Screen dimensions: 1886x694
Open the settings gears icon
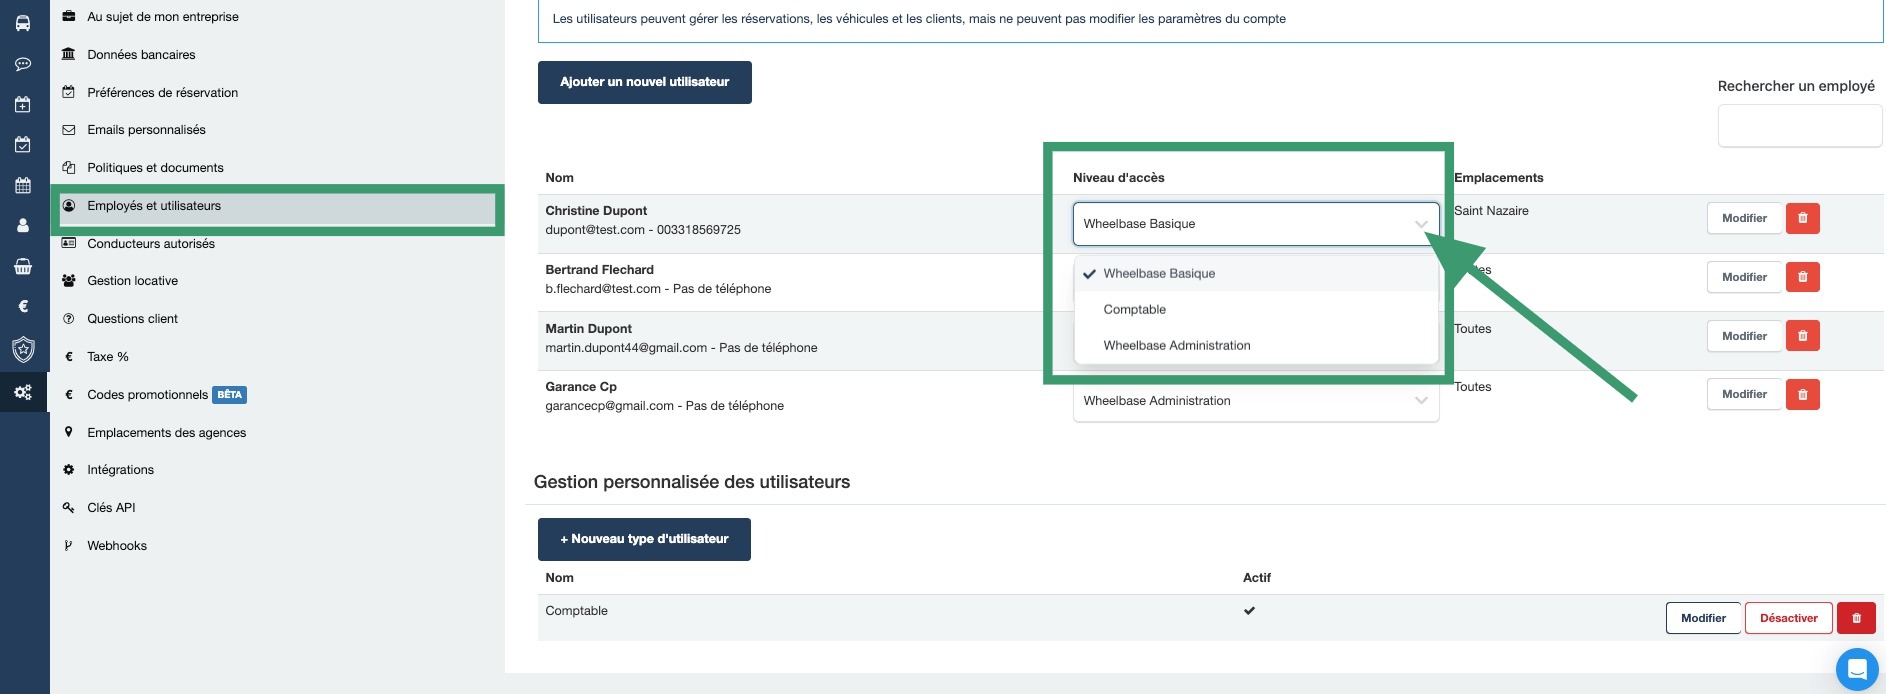tap(23, 392)
